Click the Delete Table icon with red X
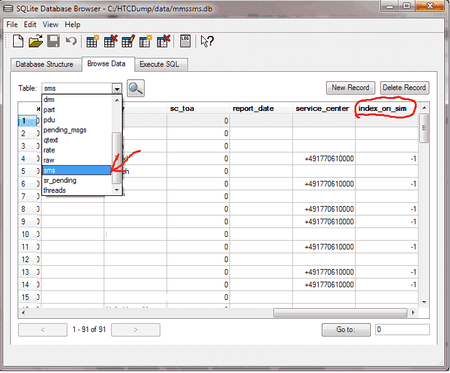The image size is (450, 373). coord(110,41)
